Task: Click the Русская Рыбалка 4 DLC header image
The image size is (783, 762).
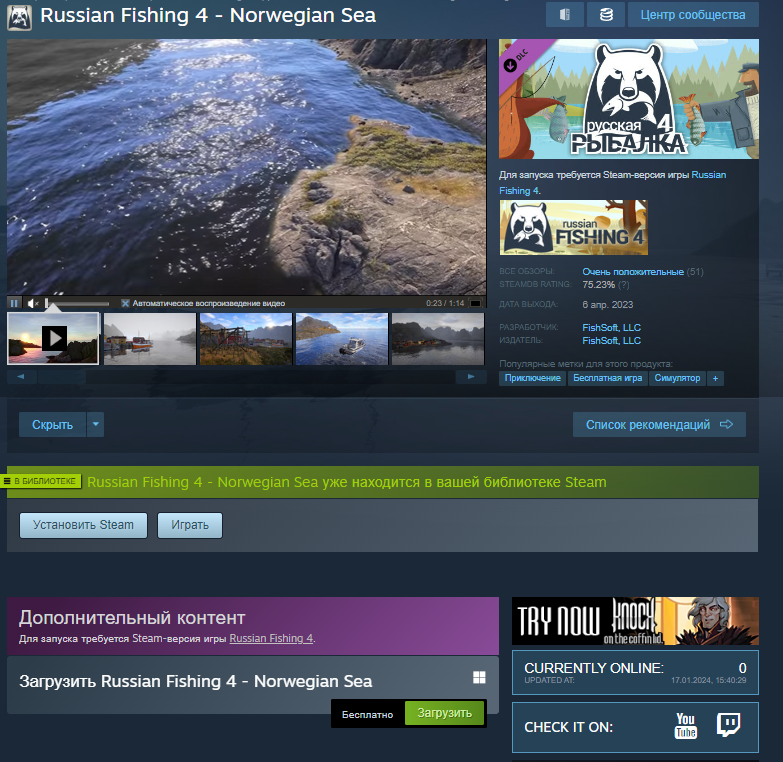Action: point(629,99)
